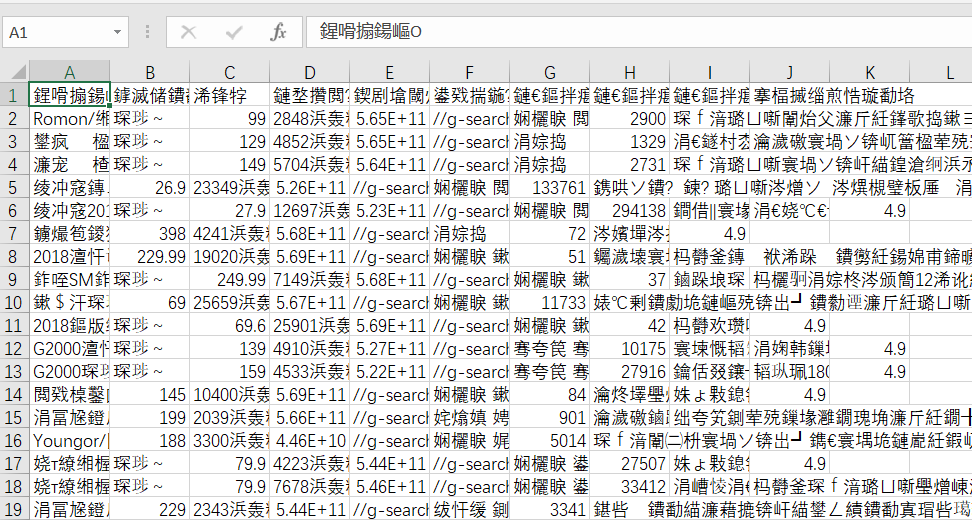Click cell H16 with value 5014
Viewport: 972px width, 520px height.
pyautogui.click(x=549, y=441)
